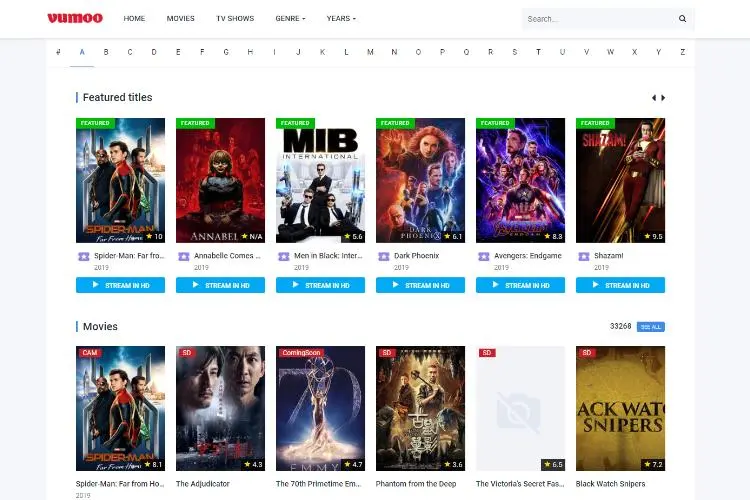Click 'The Adjudicator' title link
This screenshot has height=500, width=750.
coord(203,484)
